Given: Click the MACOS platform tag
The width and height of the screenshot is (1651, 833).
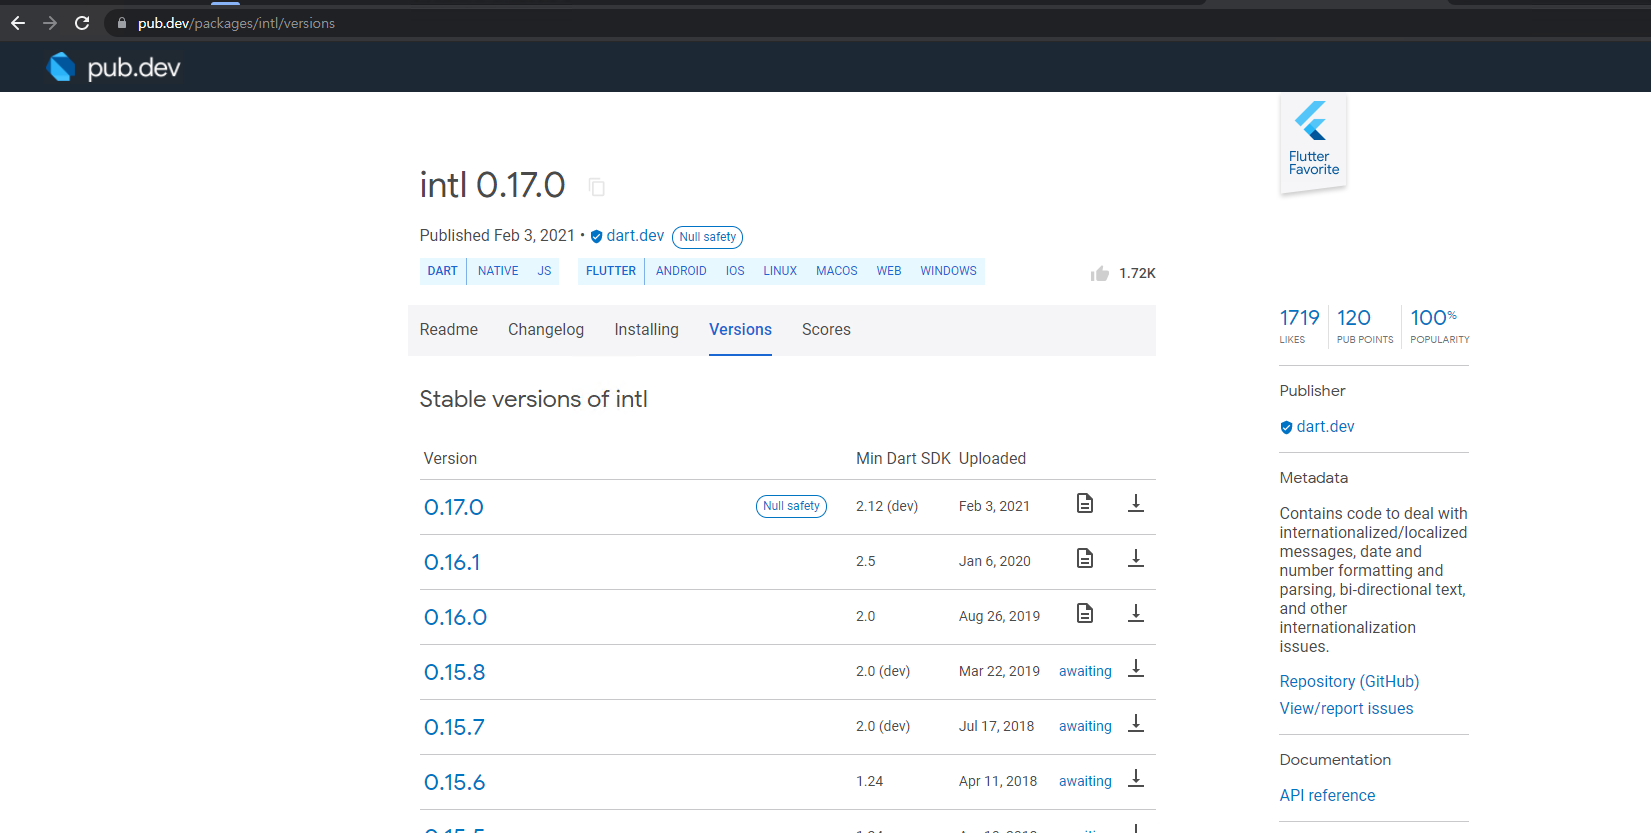Looking at the screenshot, I should pos(837,271).
